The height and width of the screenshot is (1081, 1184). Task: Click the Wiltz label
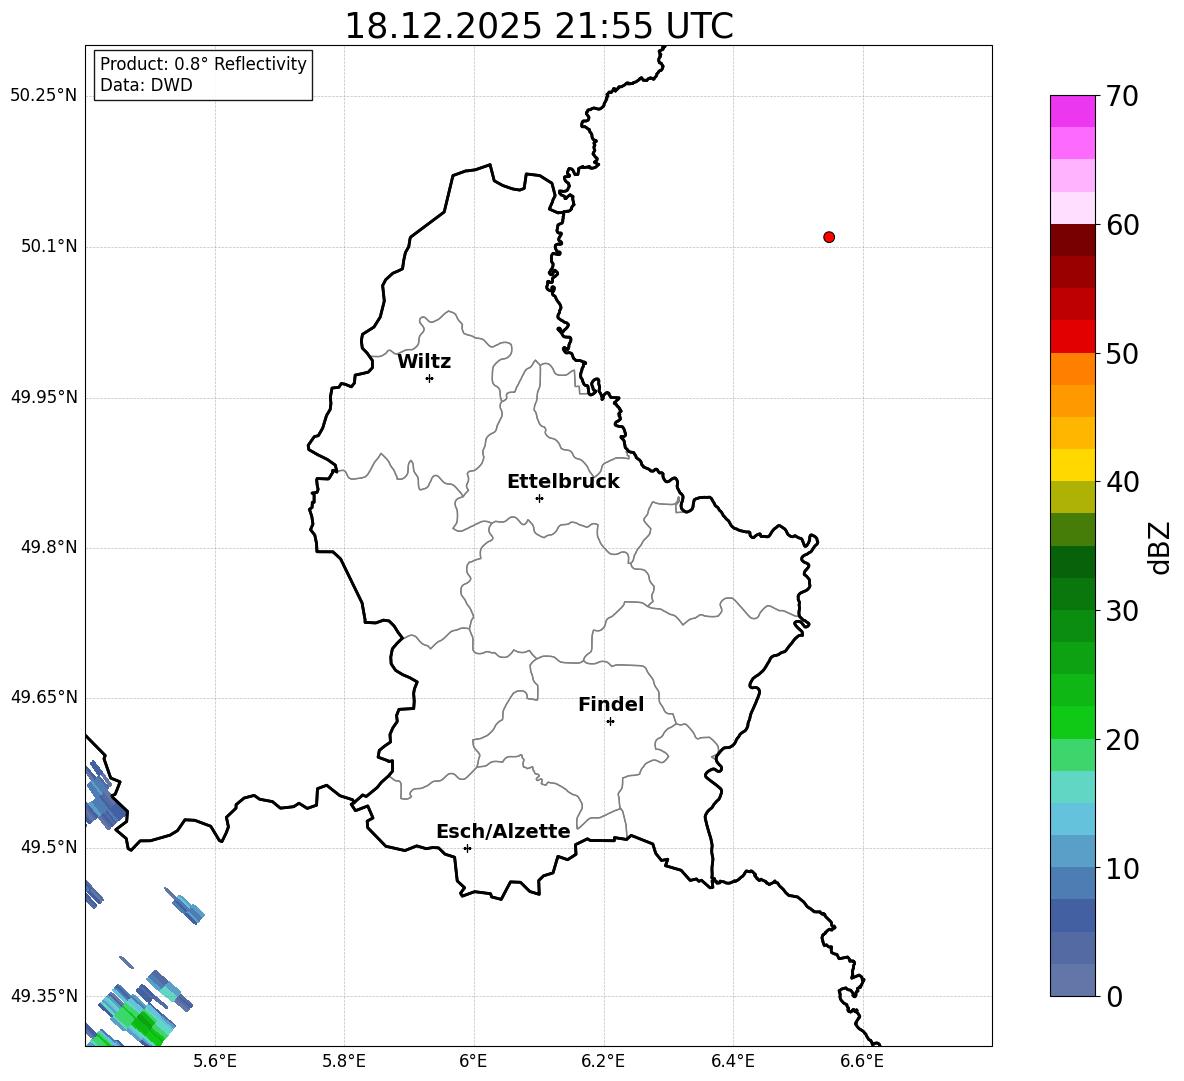tap(424, 362)
